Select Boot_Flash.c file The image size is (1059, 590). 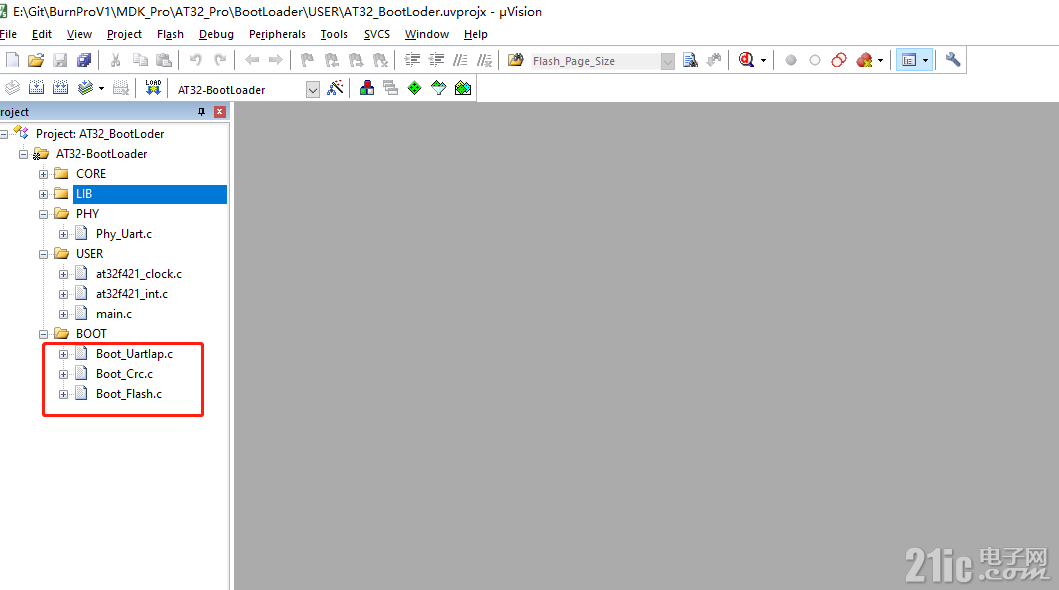(128, 394)
